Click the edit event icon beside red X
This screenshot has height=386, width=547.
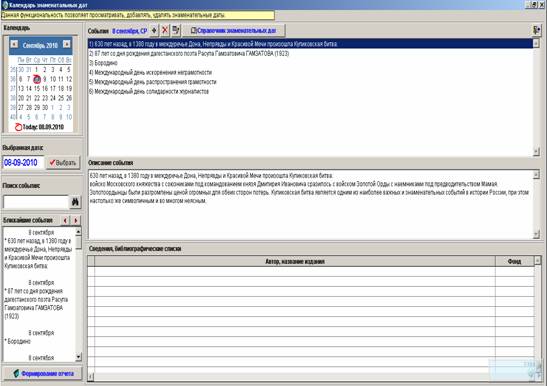point(176,31)
